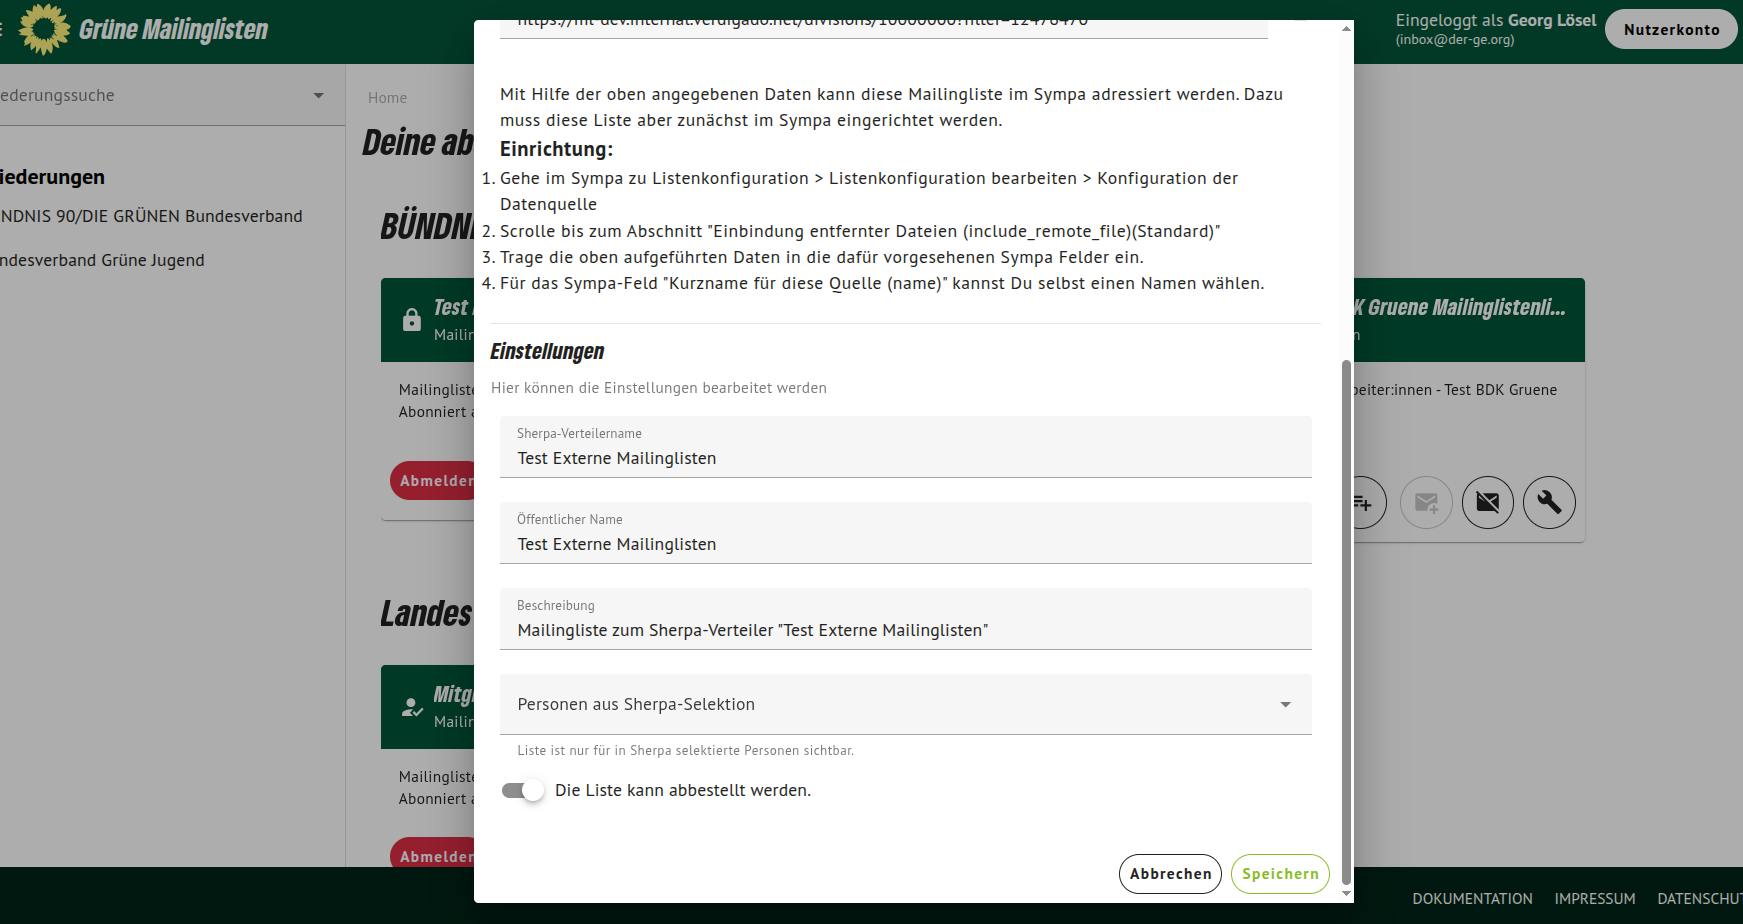
Task: Click the crossed-out mail unsubscribe icon
Action: point(1488,502)
